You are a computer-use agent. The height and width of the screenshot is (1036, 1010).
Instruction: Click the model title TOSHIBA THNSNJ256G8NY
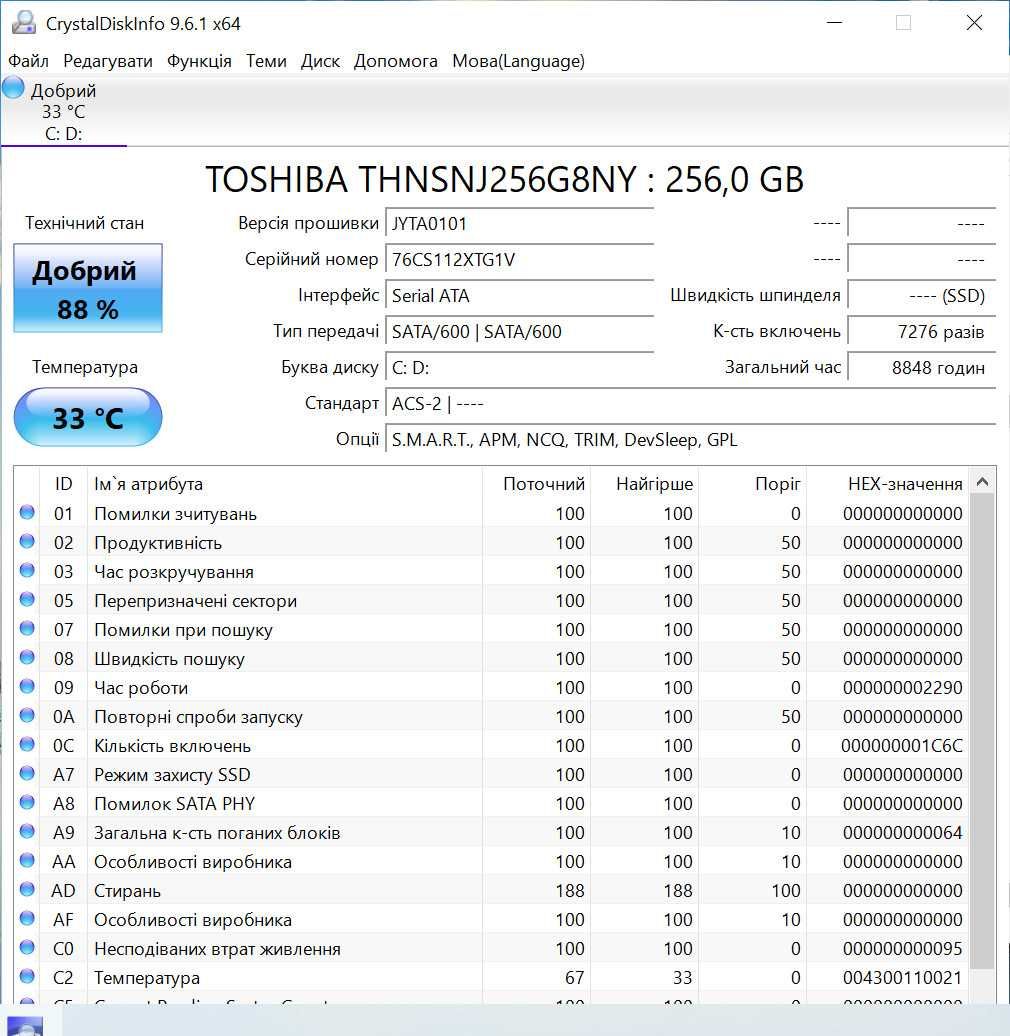pyautogui.click(x=421, y=179)
